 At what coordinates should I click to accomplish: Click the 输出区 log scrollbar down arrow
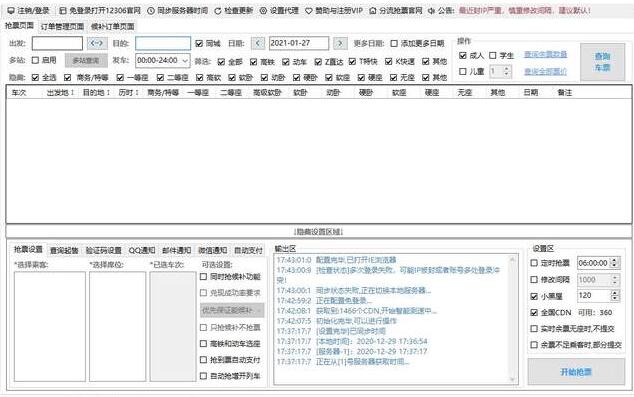(512, 379)
